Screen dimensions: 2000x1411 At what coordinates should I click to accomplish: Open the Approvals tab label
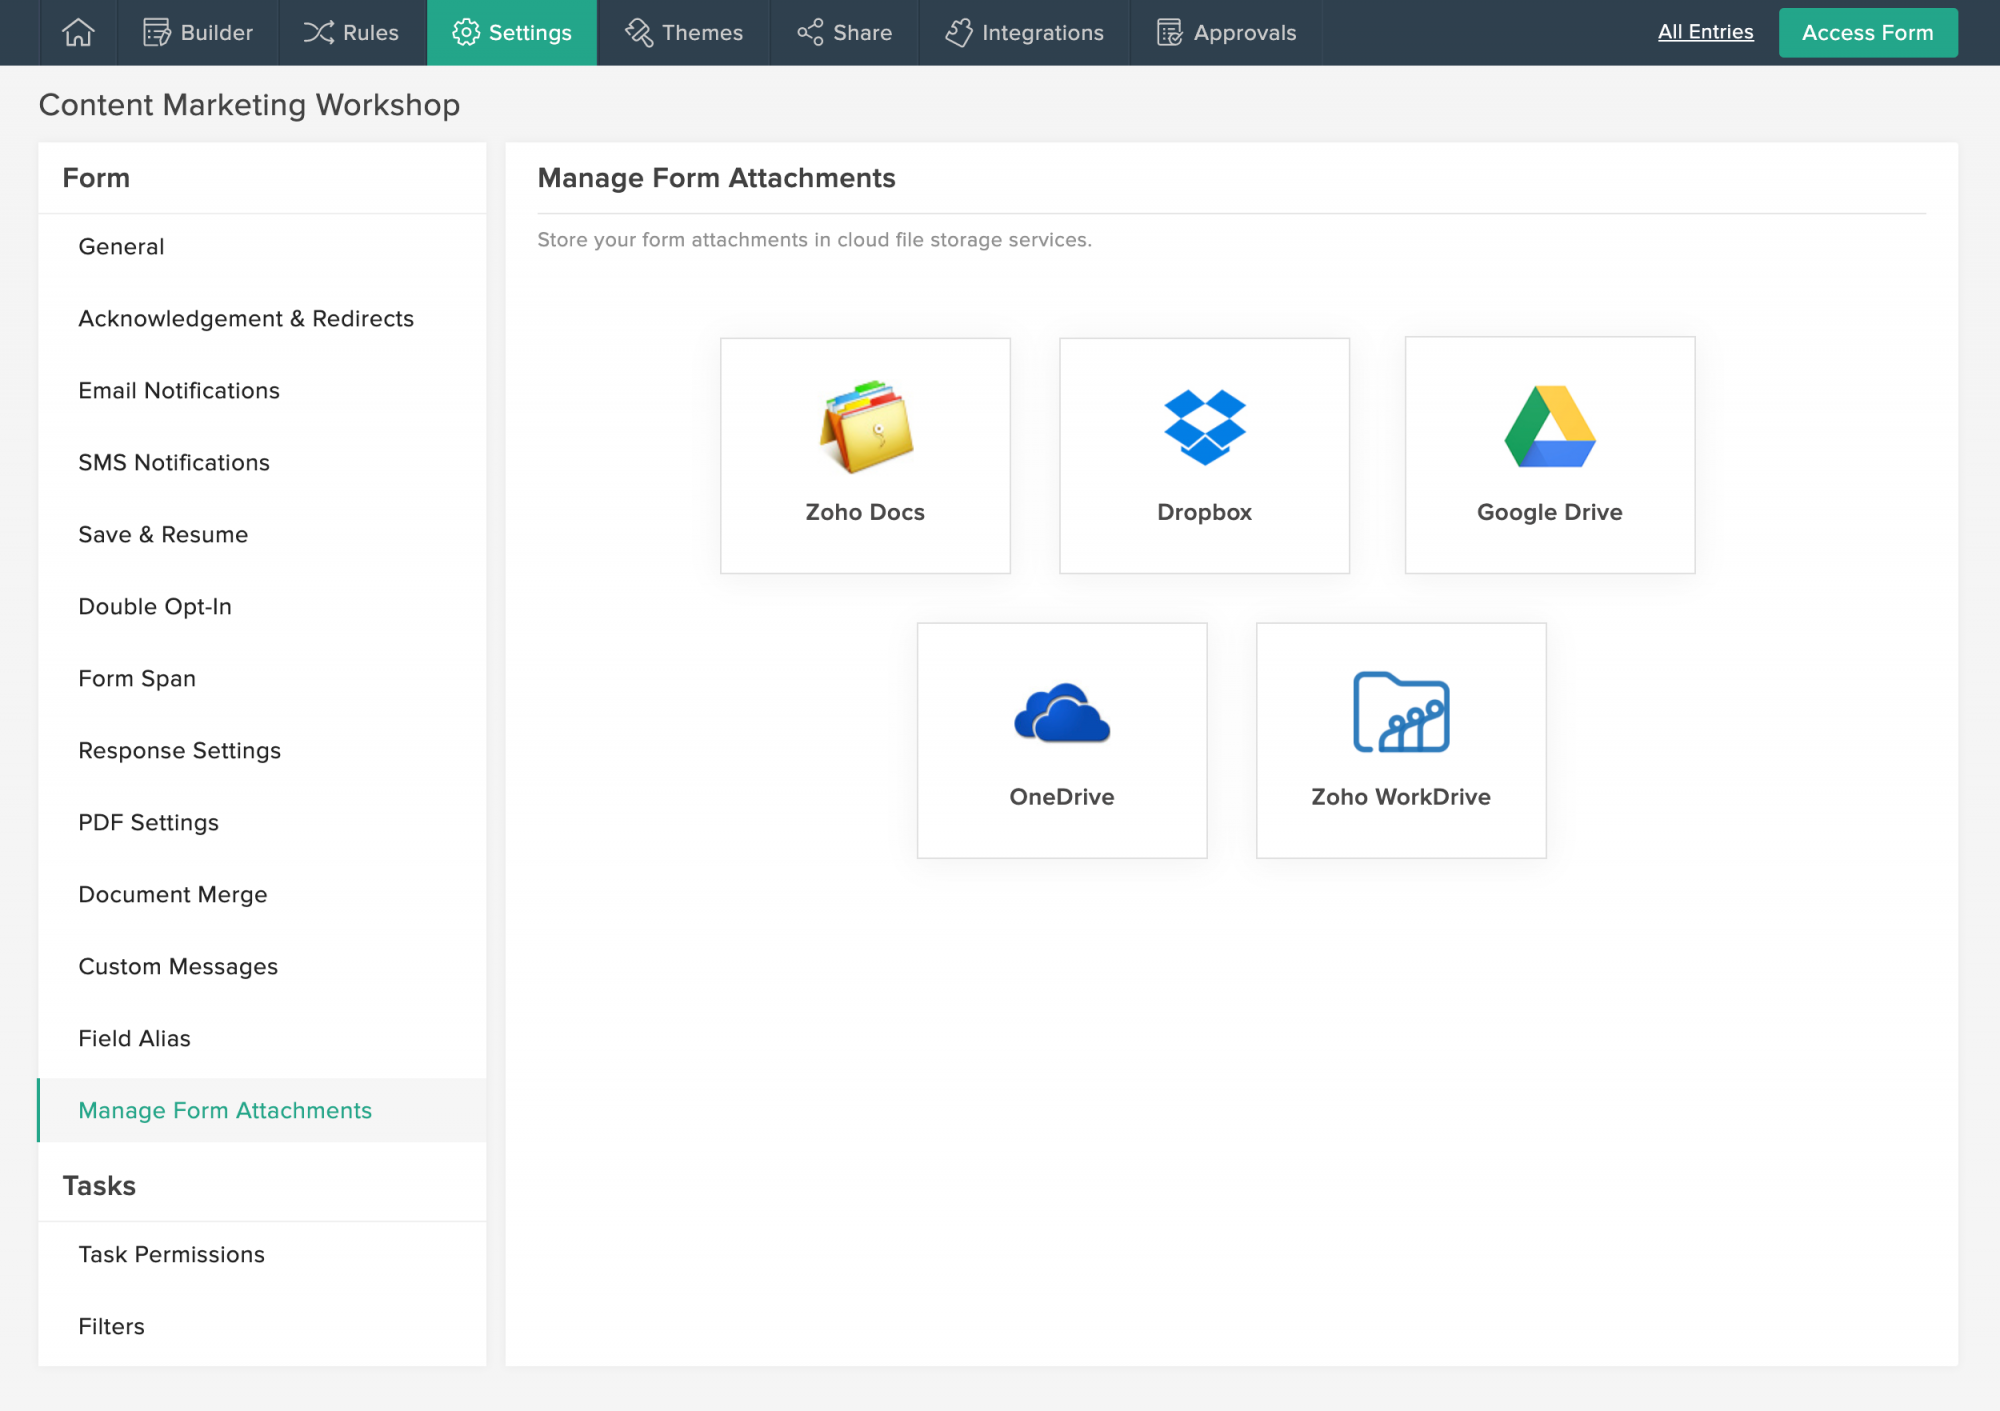pos(1245,33)
